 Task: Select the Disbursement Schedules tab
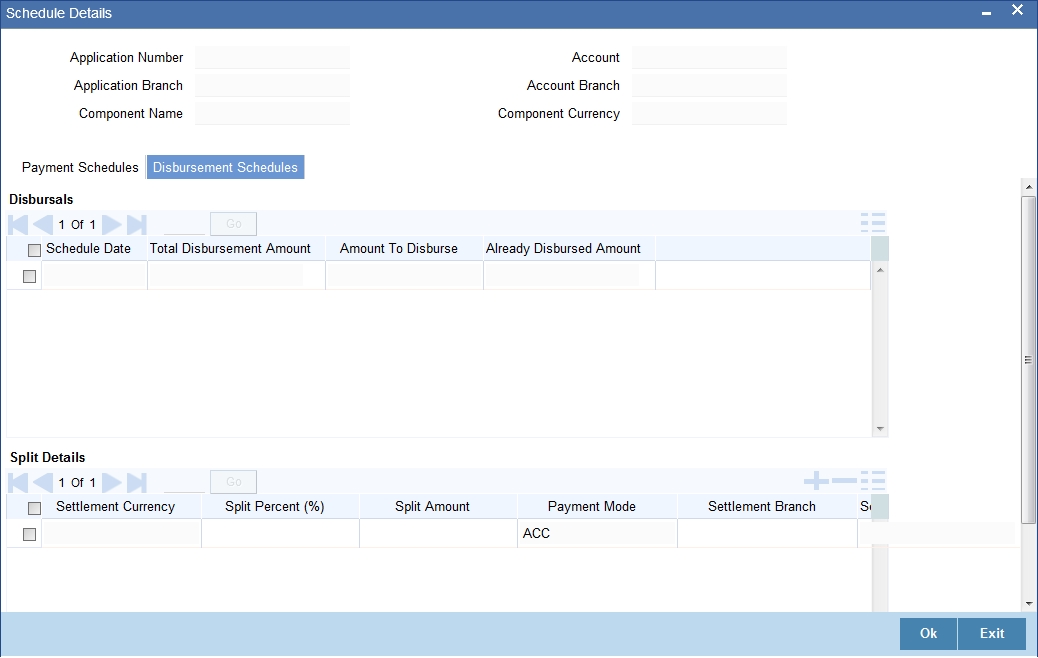click(x=224, y=167)
